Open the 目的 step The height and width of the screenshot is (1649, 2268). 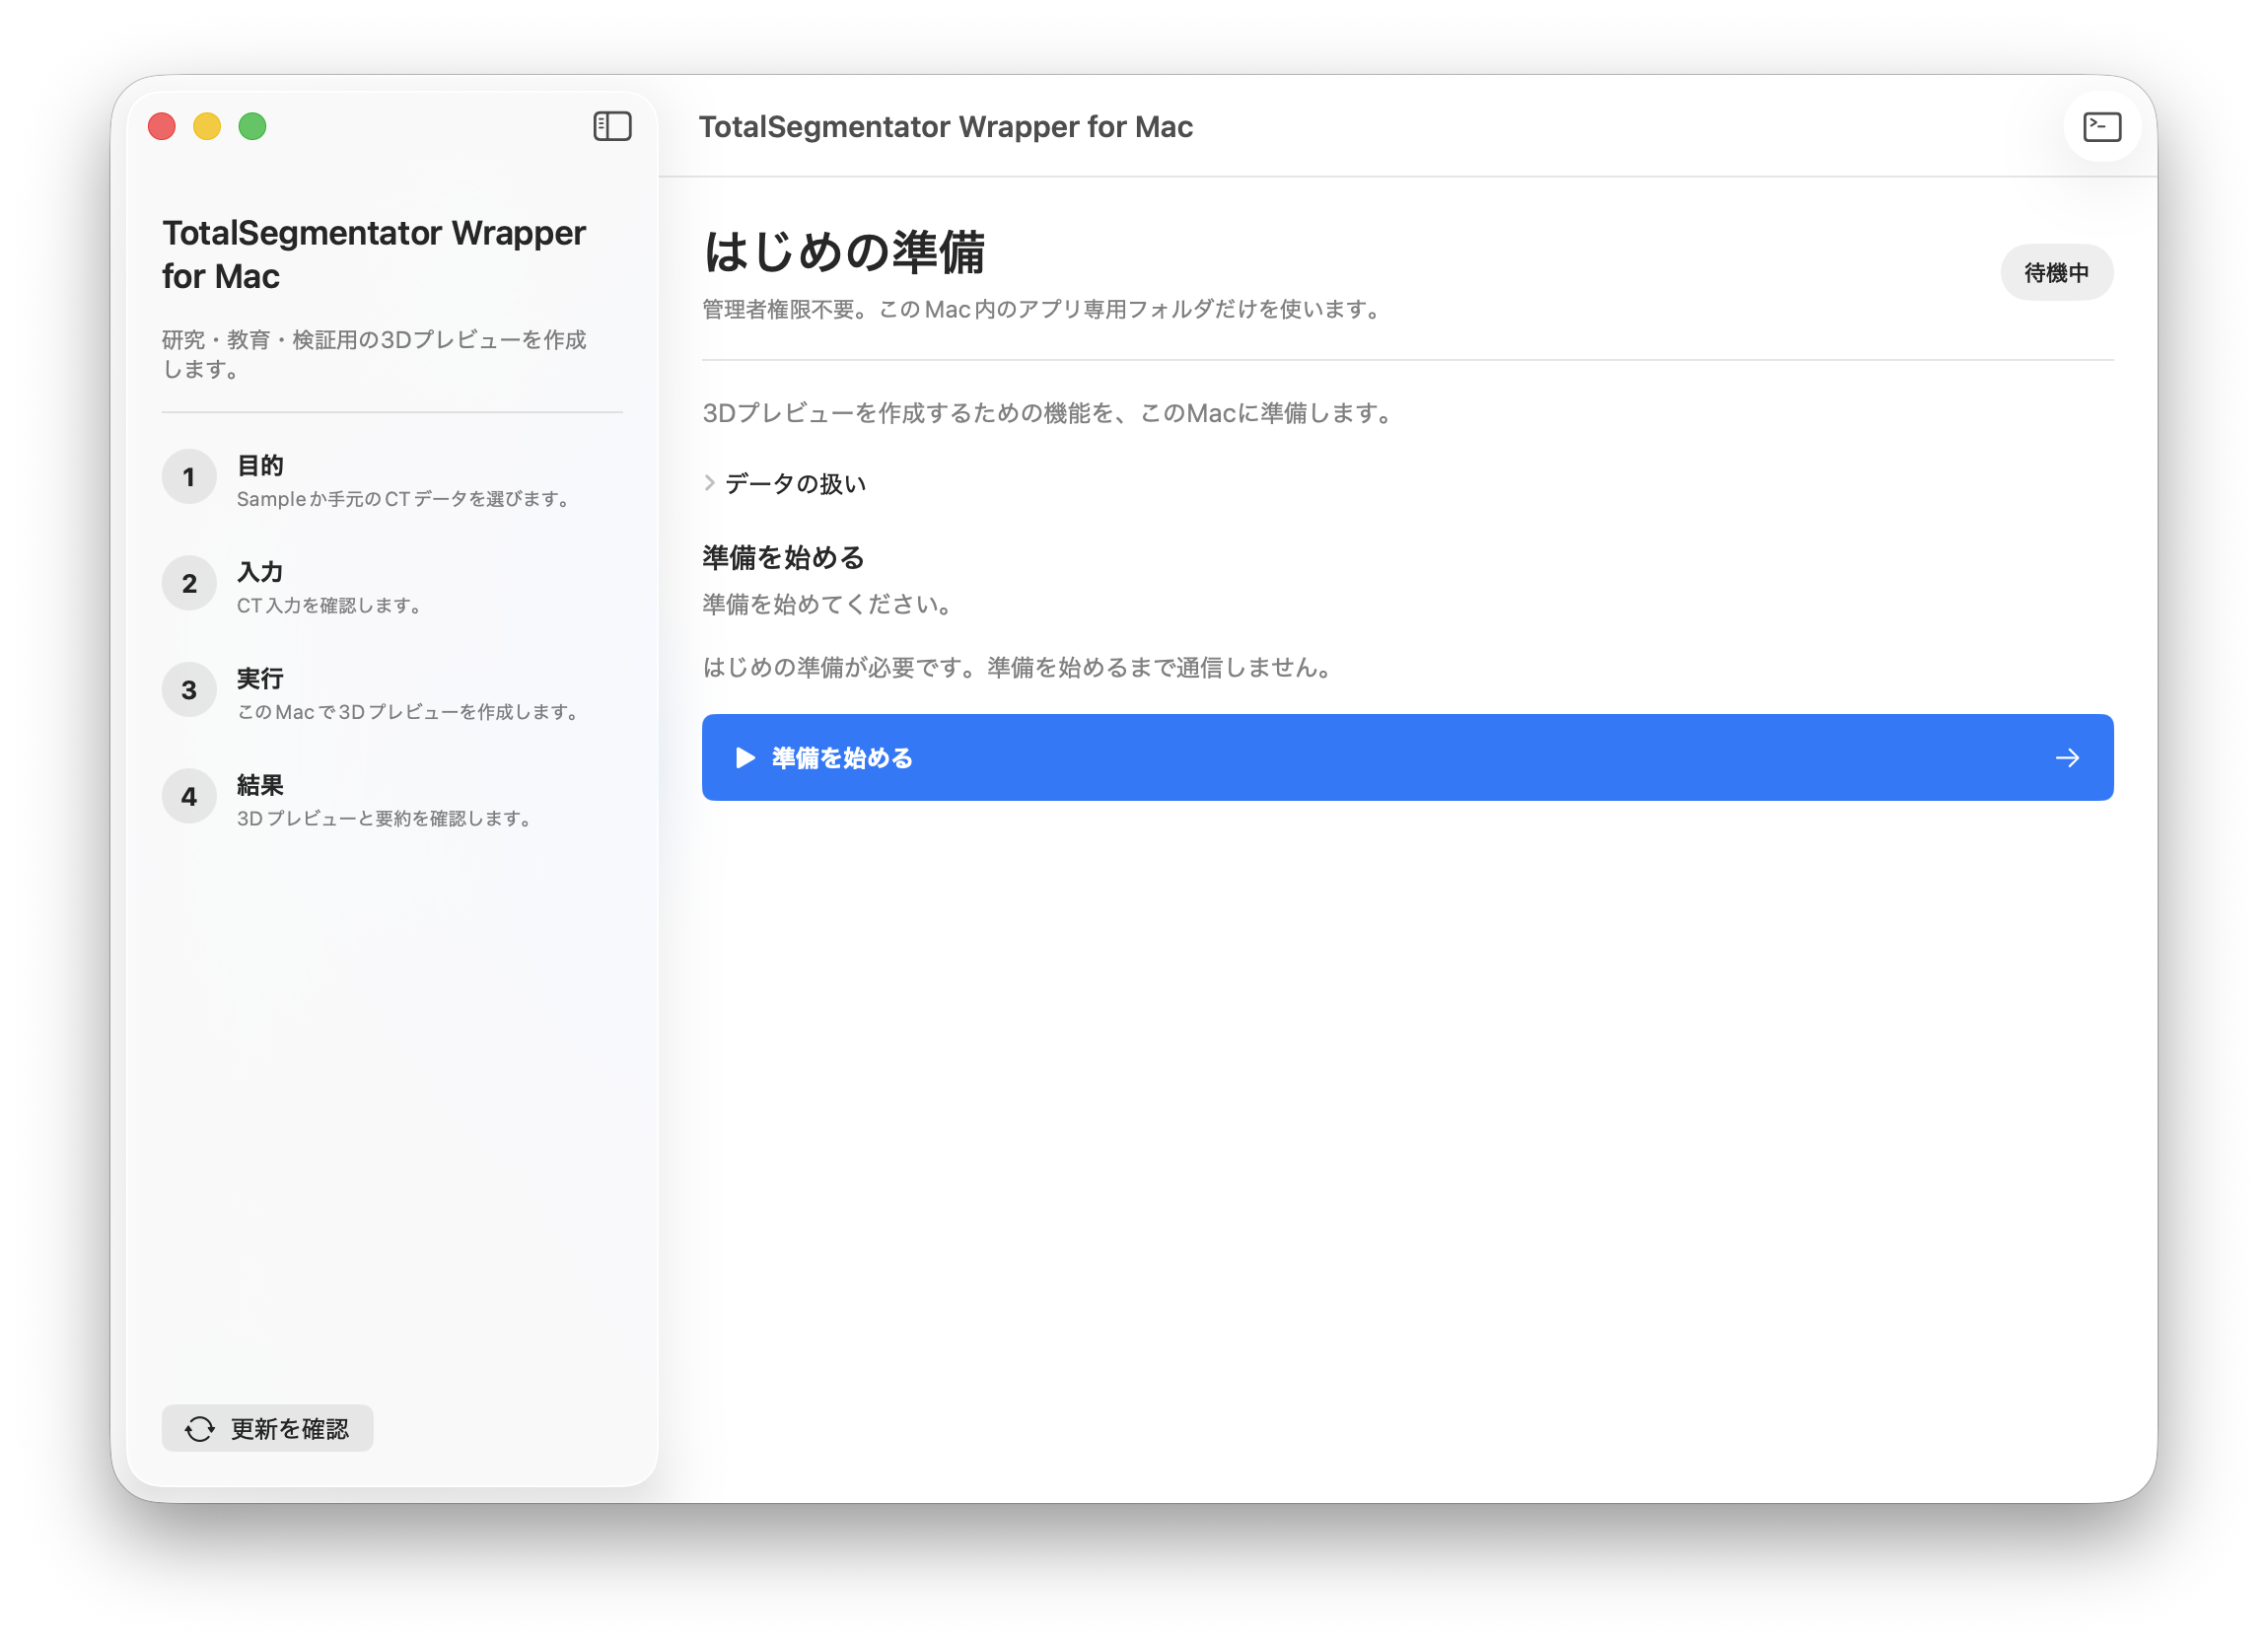pos(392,480)
